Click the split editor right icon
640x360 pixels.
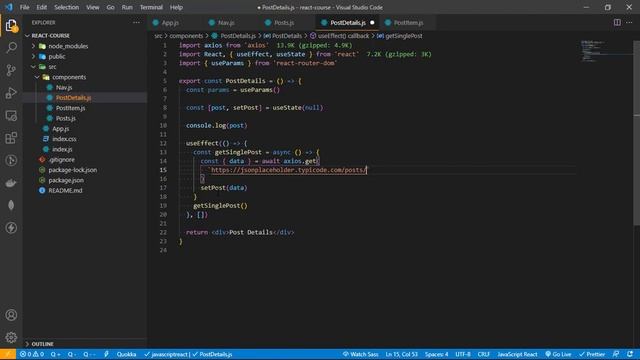click(x=617, y=22)
